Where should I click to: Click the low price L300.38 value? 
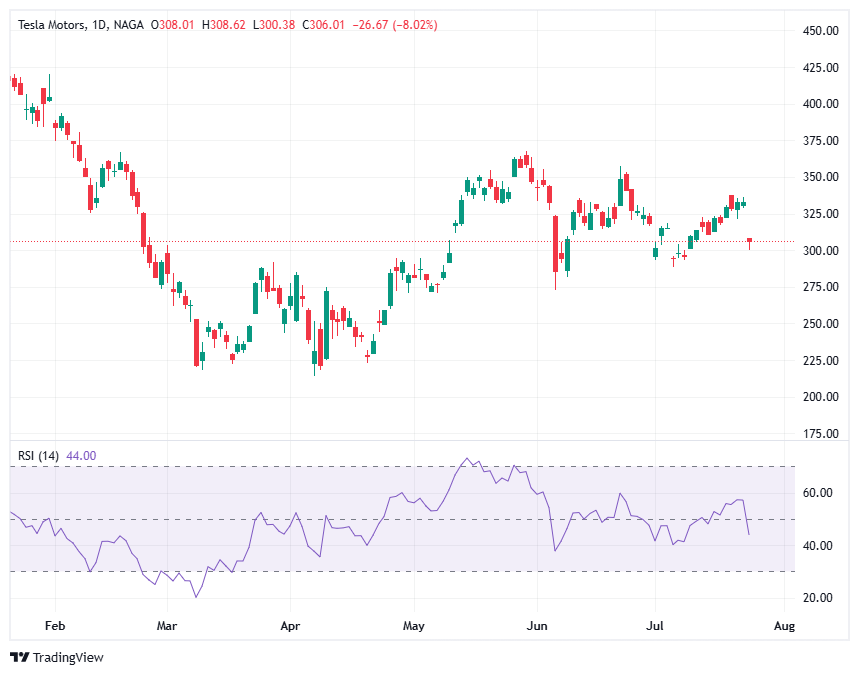pos(274,24)
